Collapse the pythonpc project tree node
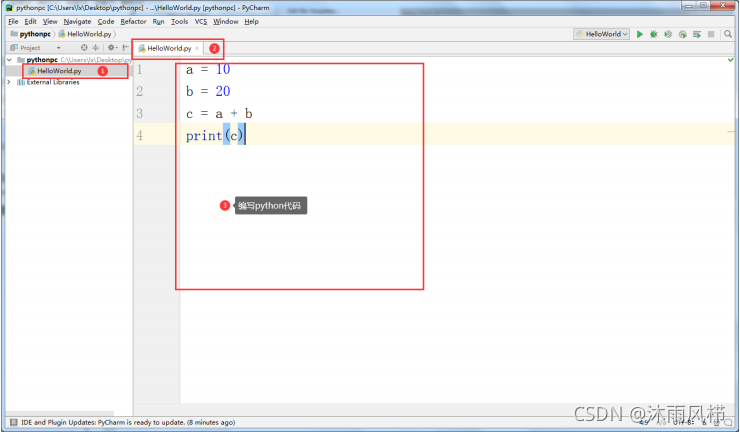The height and width of the screenshot is (432, 740). (x=9, y=60)
